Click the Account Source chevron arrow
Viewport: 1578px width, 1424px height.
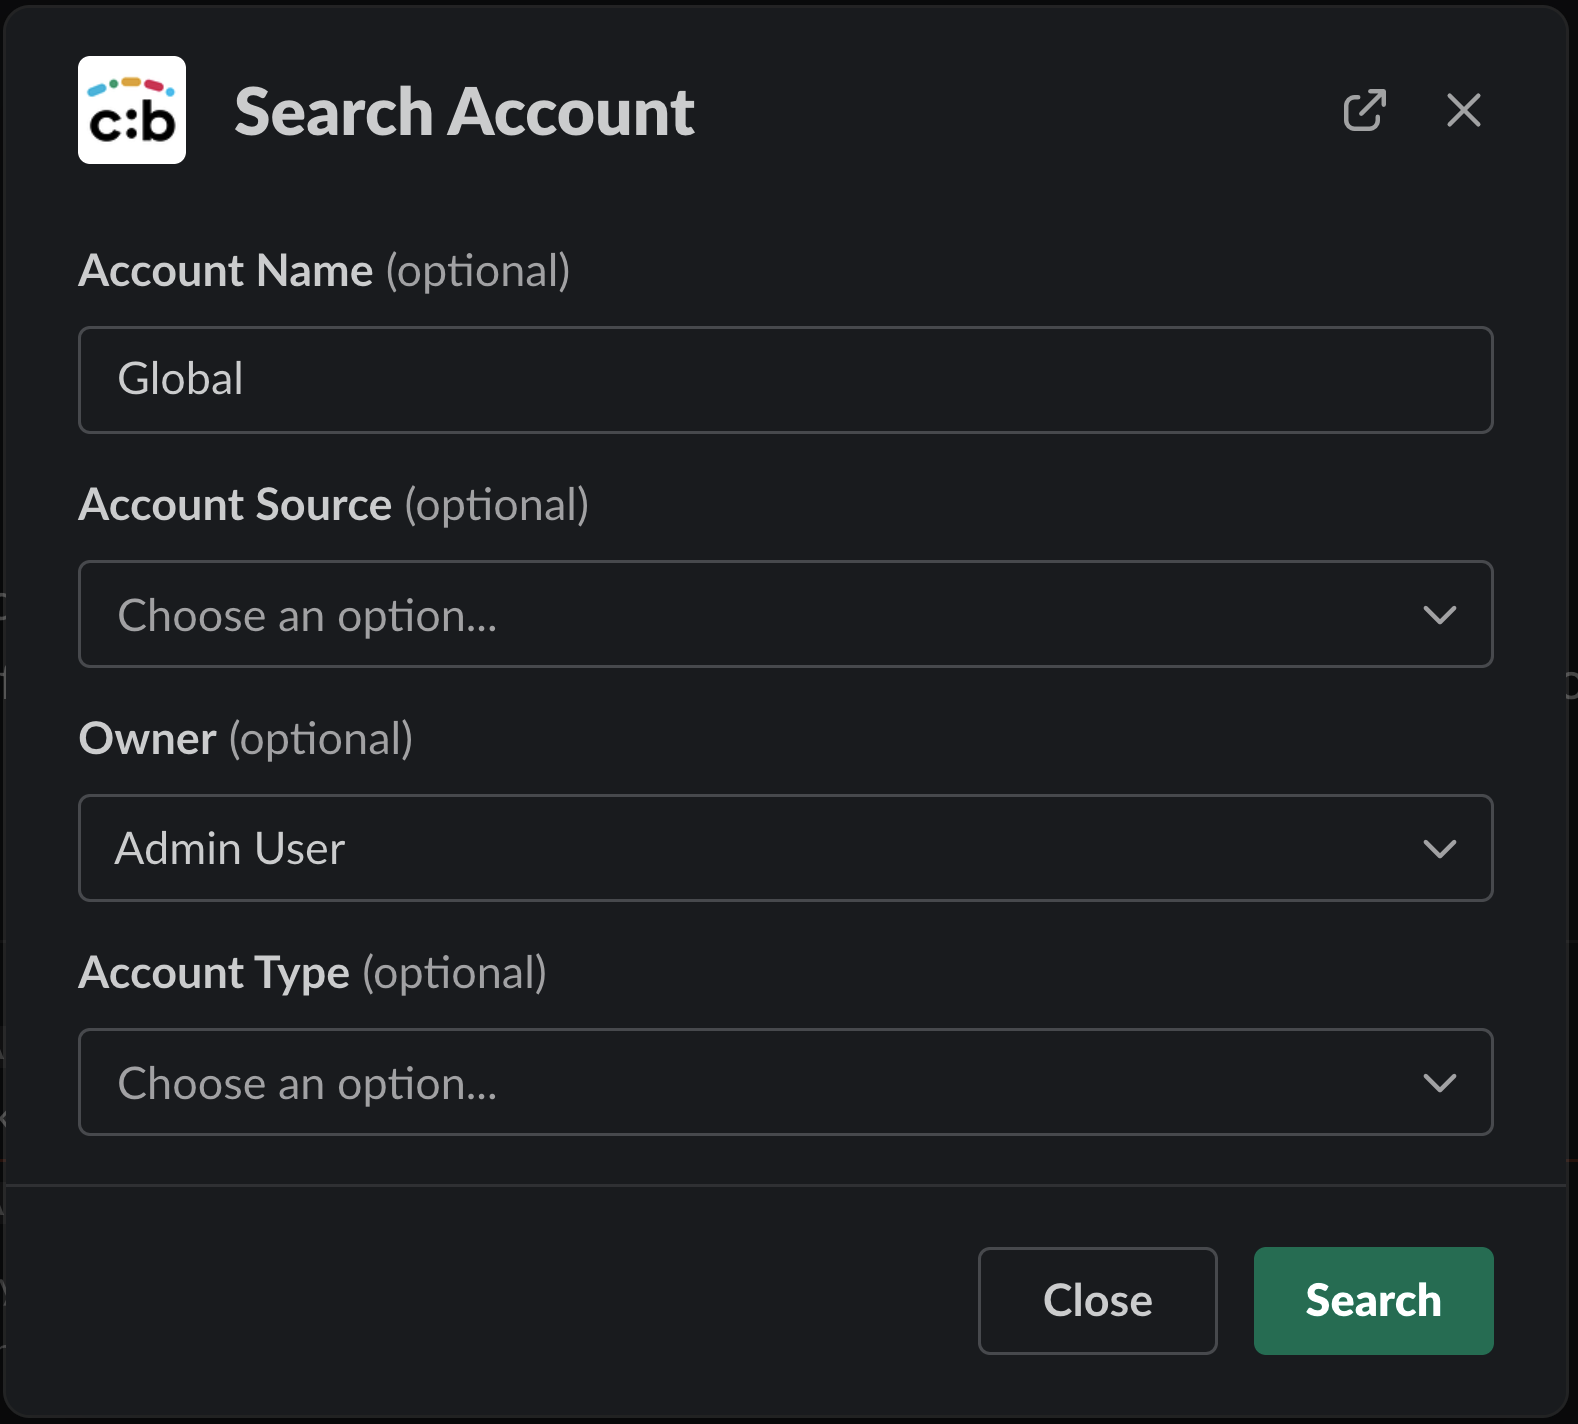1439,614
